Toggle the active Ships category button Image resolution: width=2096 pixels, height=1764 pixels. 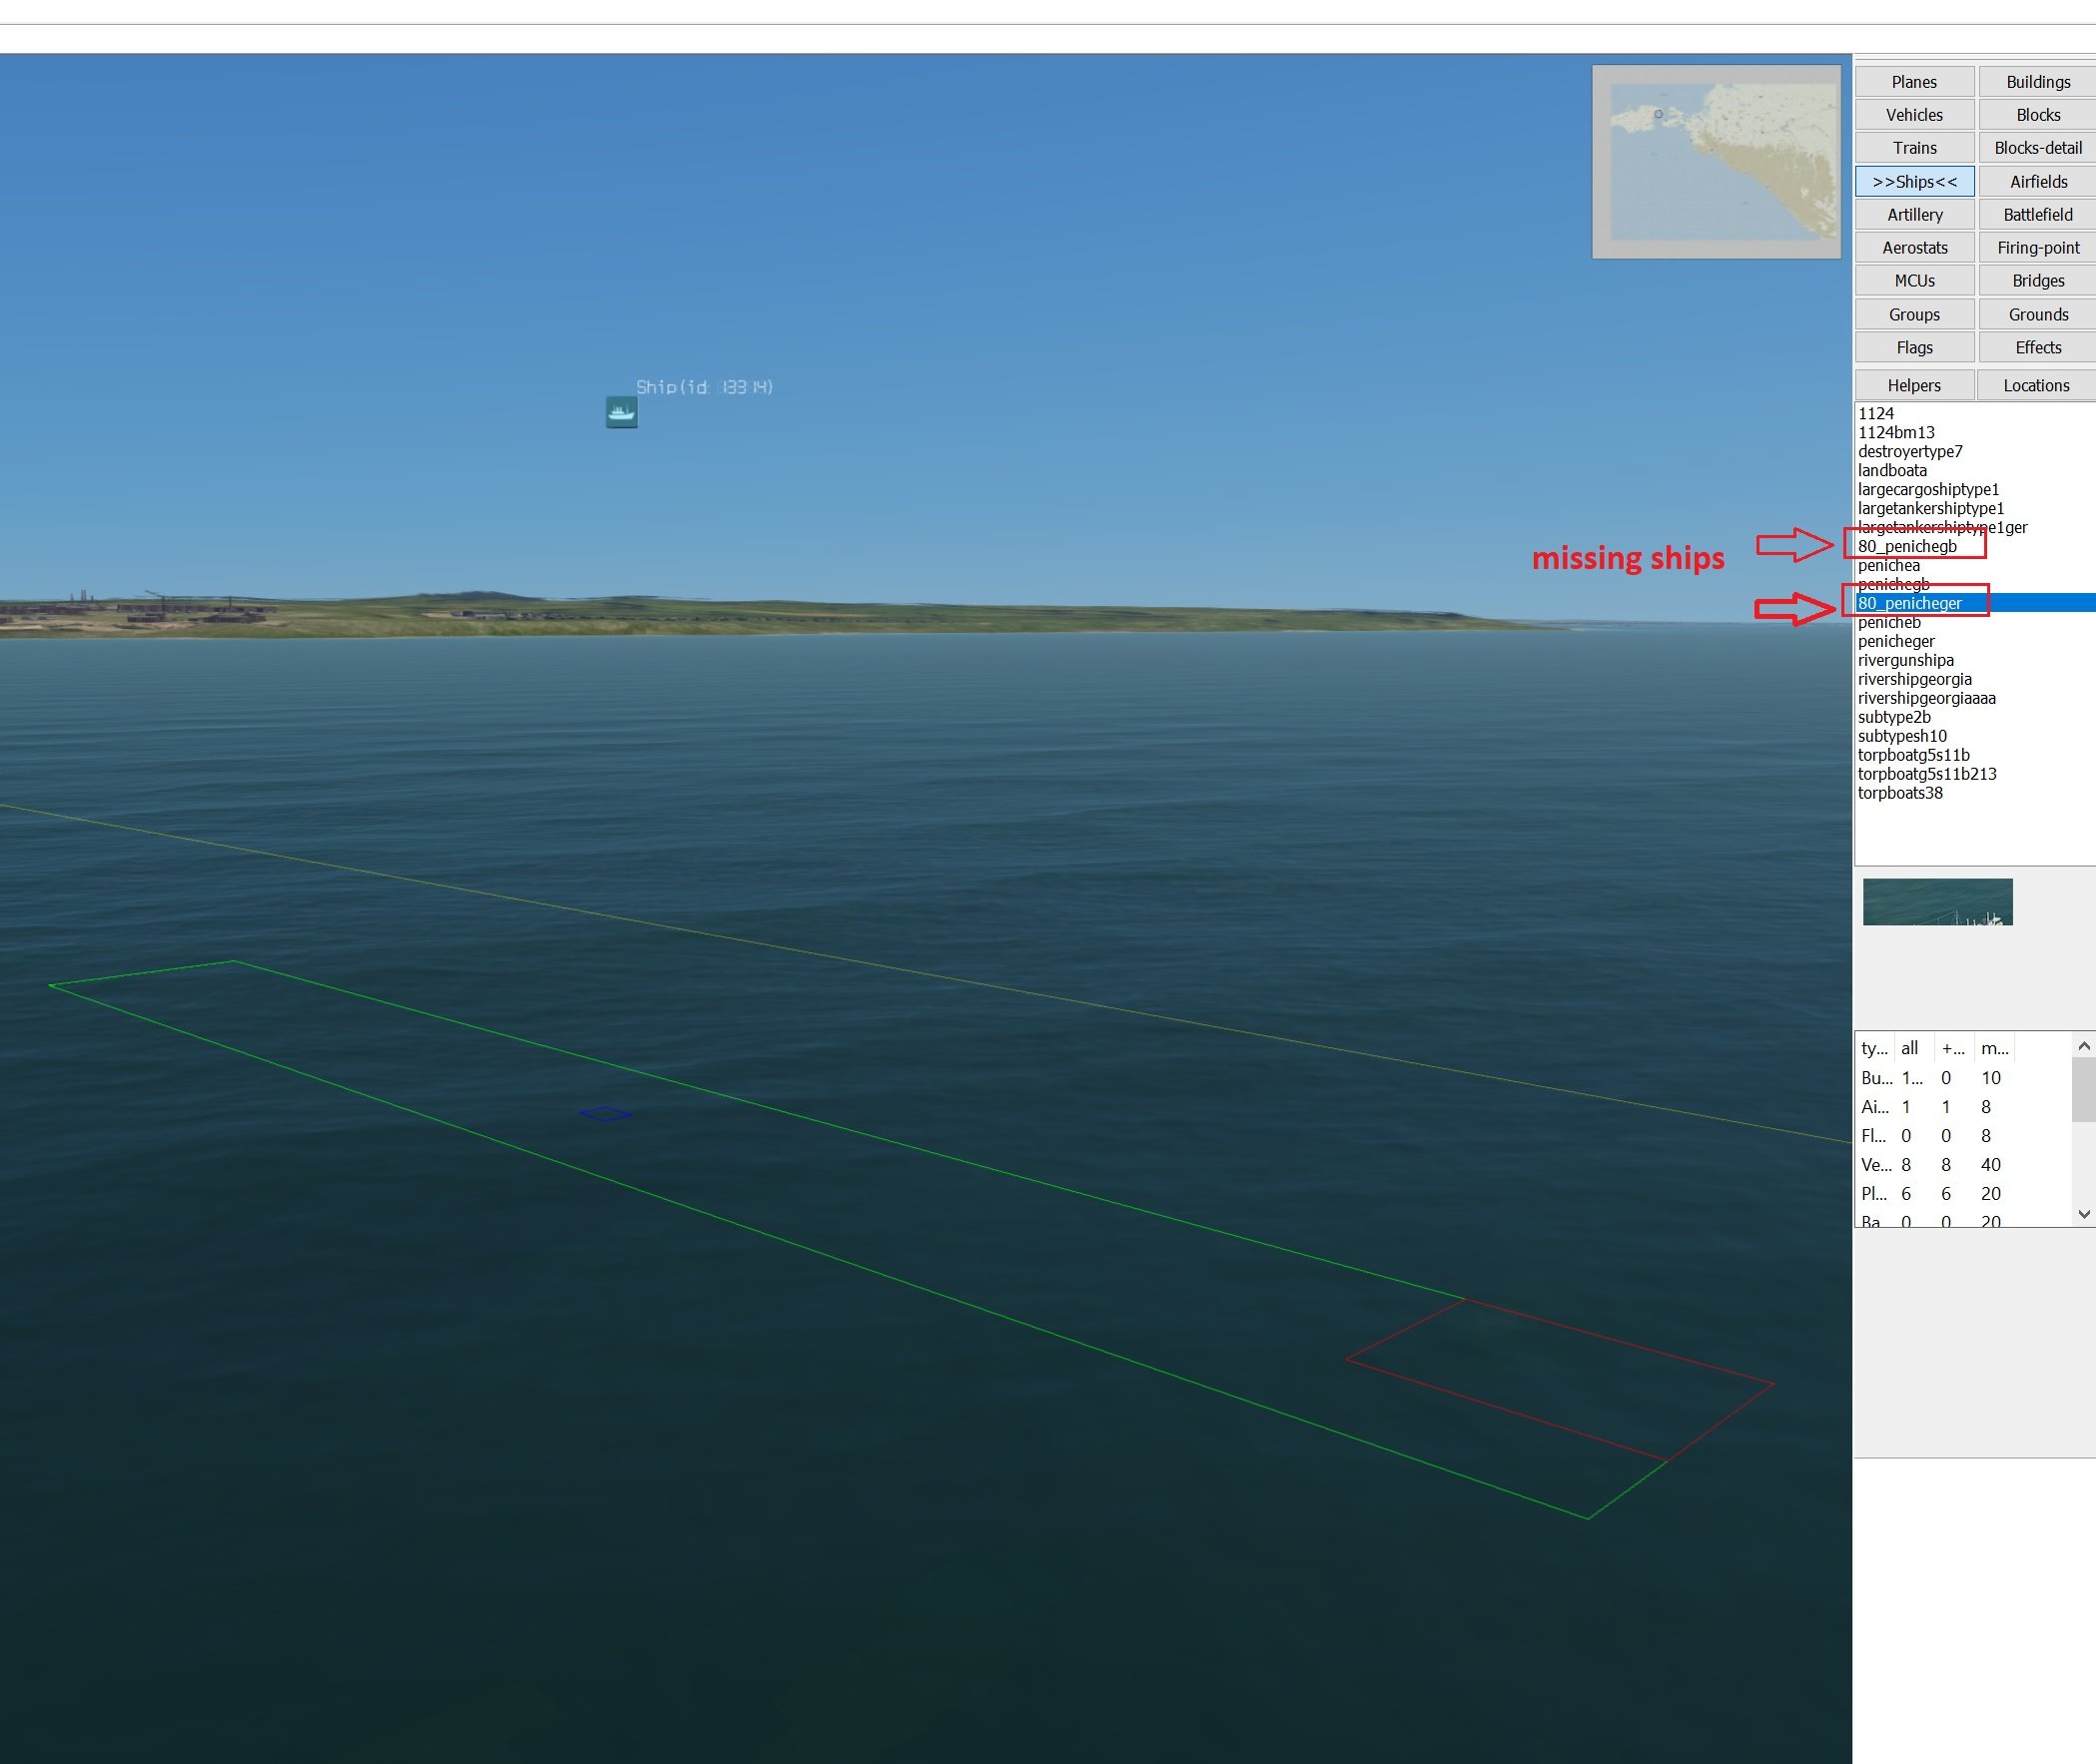(1914, 182)
